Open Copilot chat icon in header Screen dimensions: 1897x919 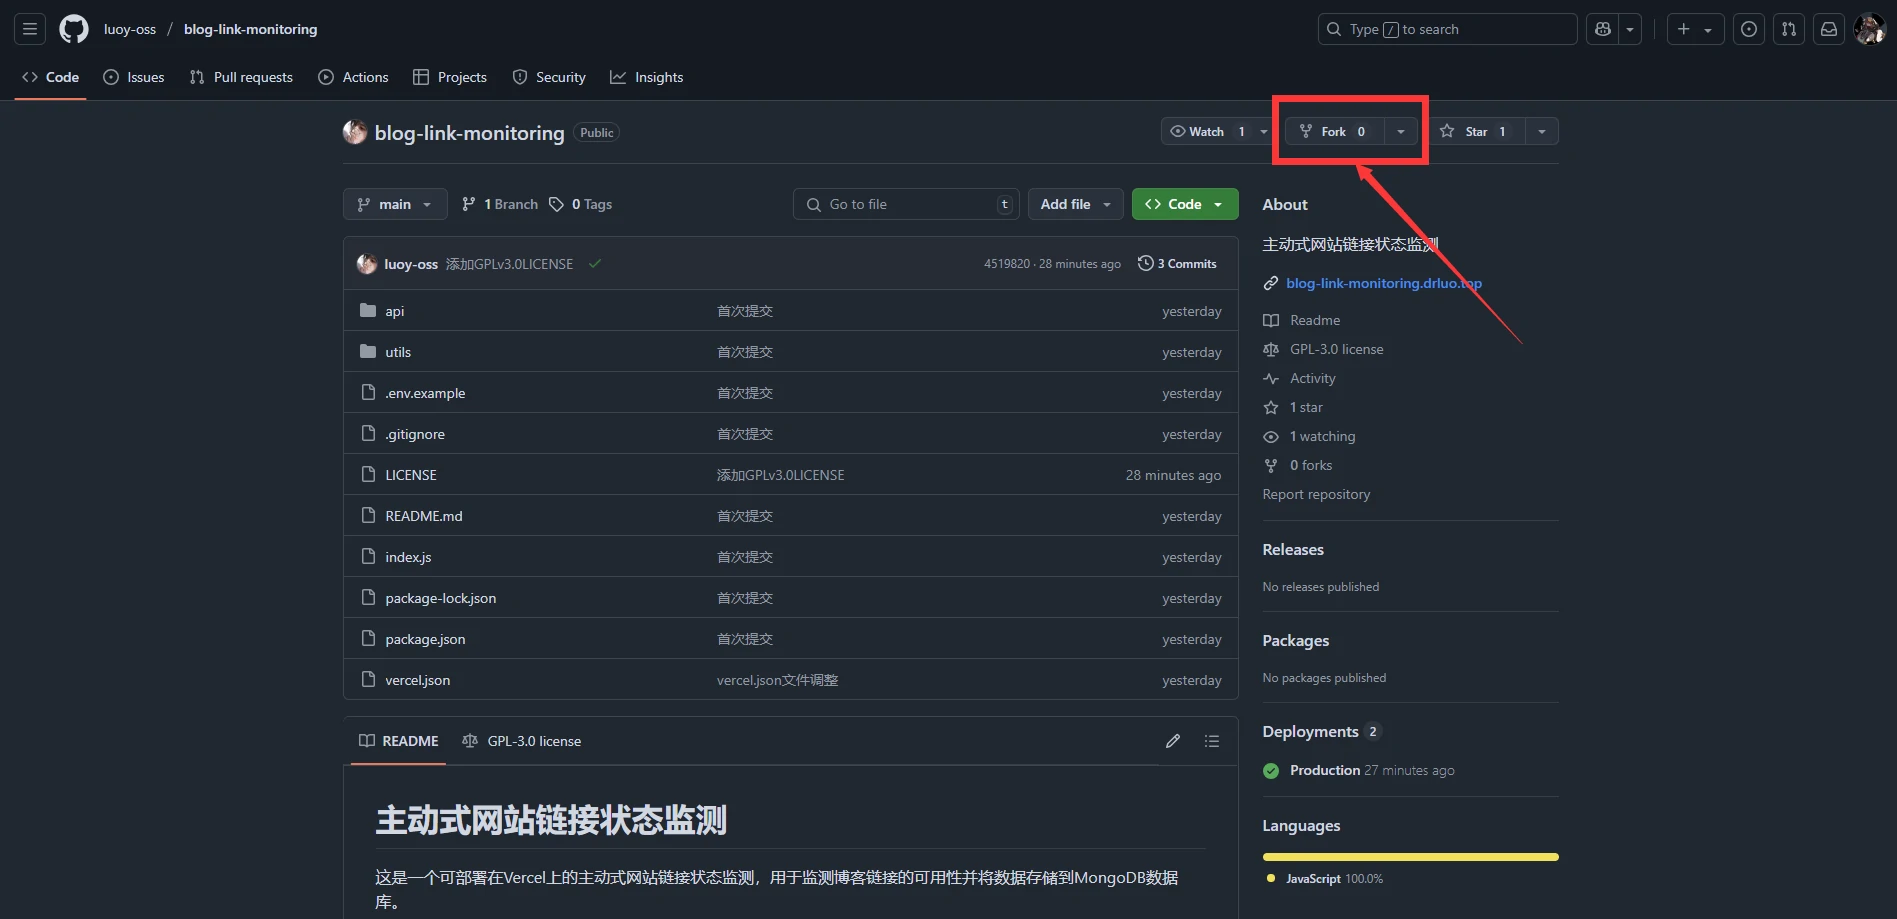click(1603, 29)
